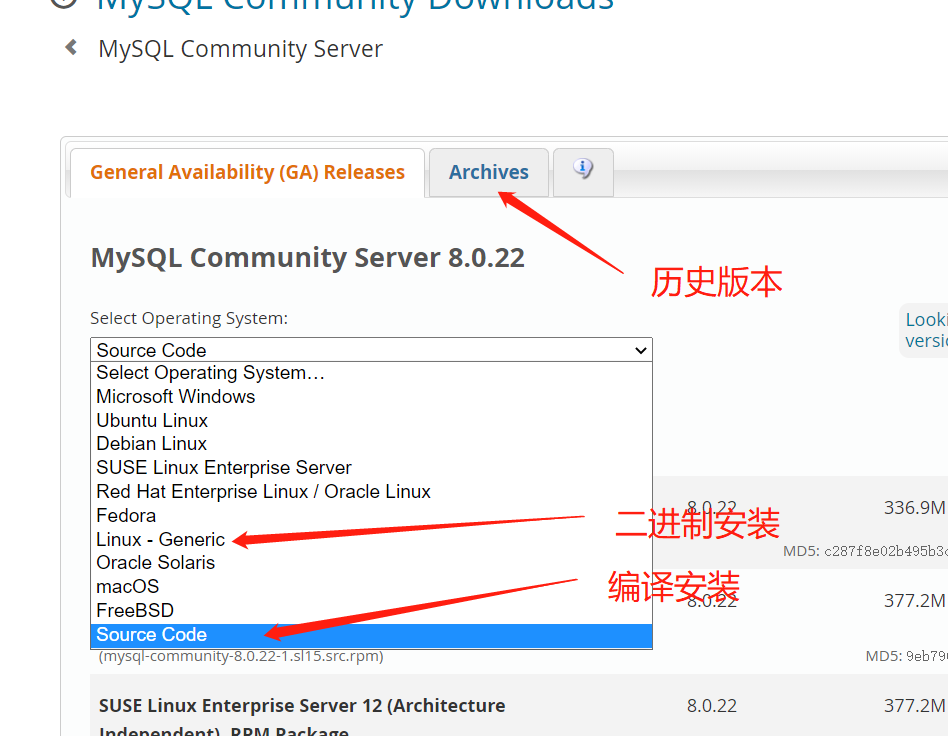Click the 'Select Operating System:' label
Viewport: 948px width, 736px height.
coord(189,318)
